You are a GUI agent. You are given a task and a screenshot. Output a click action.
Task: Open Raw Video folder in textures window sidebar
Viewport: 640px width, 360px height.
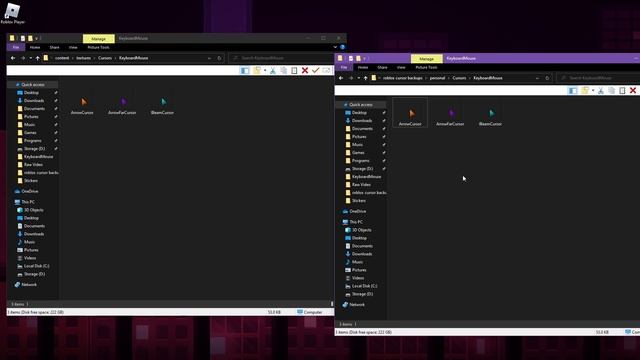pyautogui.click(x=33, y=165)
